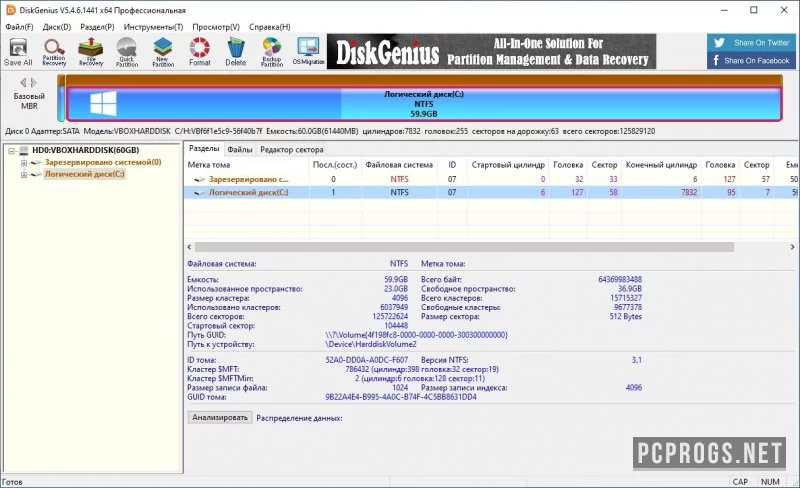The height and width of the screenshot is (488, 800).
Task: Open the Инструменты(T) menu
Action: [153, 27]
